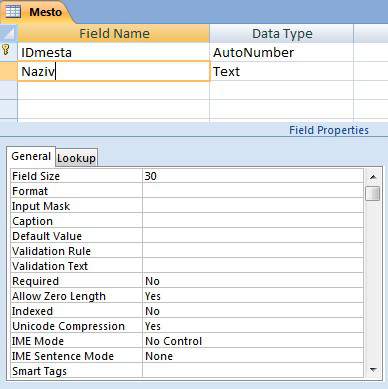Click the Data Type column header
Image resolution: width=388 pixels, height=389 pixels.
click(282, 33)
